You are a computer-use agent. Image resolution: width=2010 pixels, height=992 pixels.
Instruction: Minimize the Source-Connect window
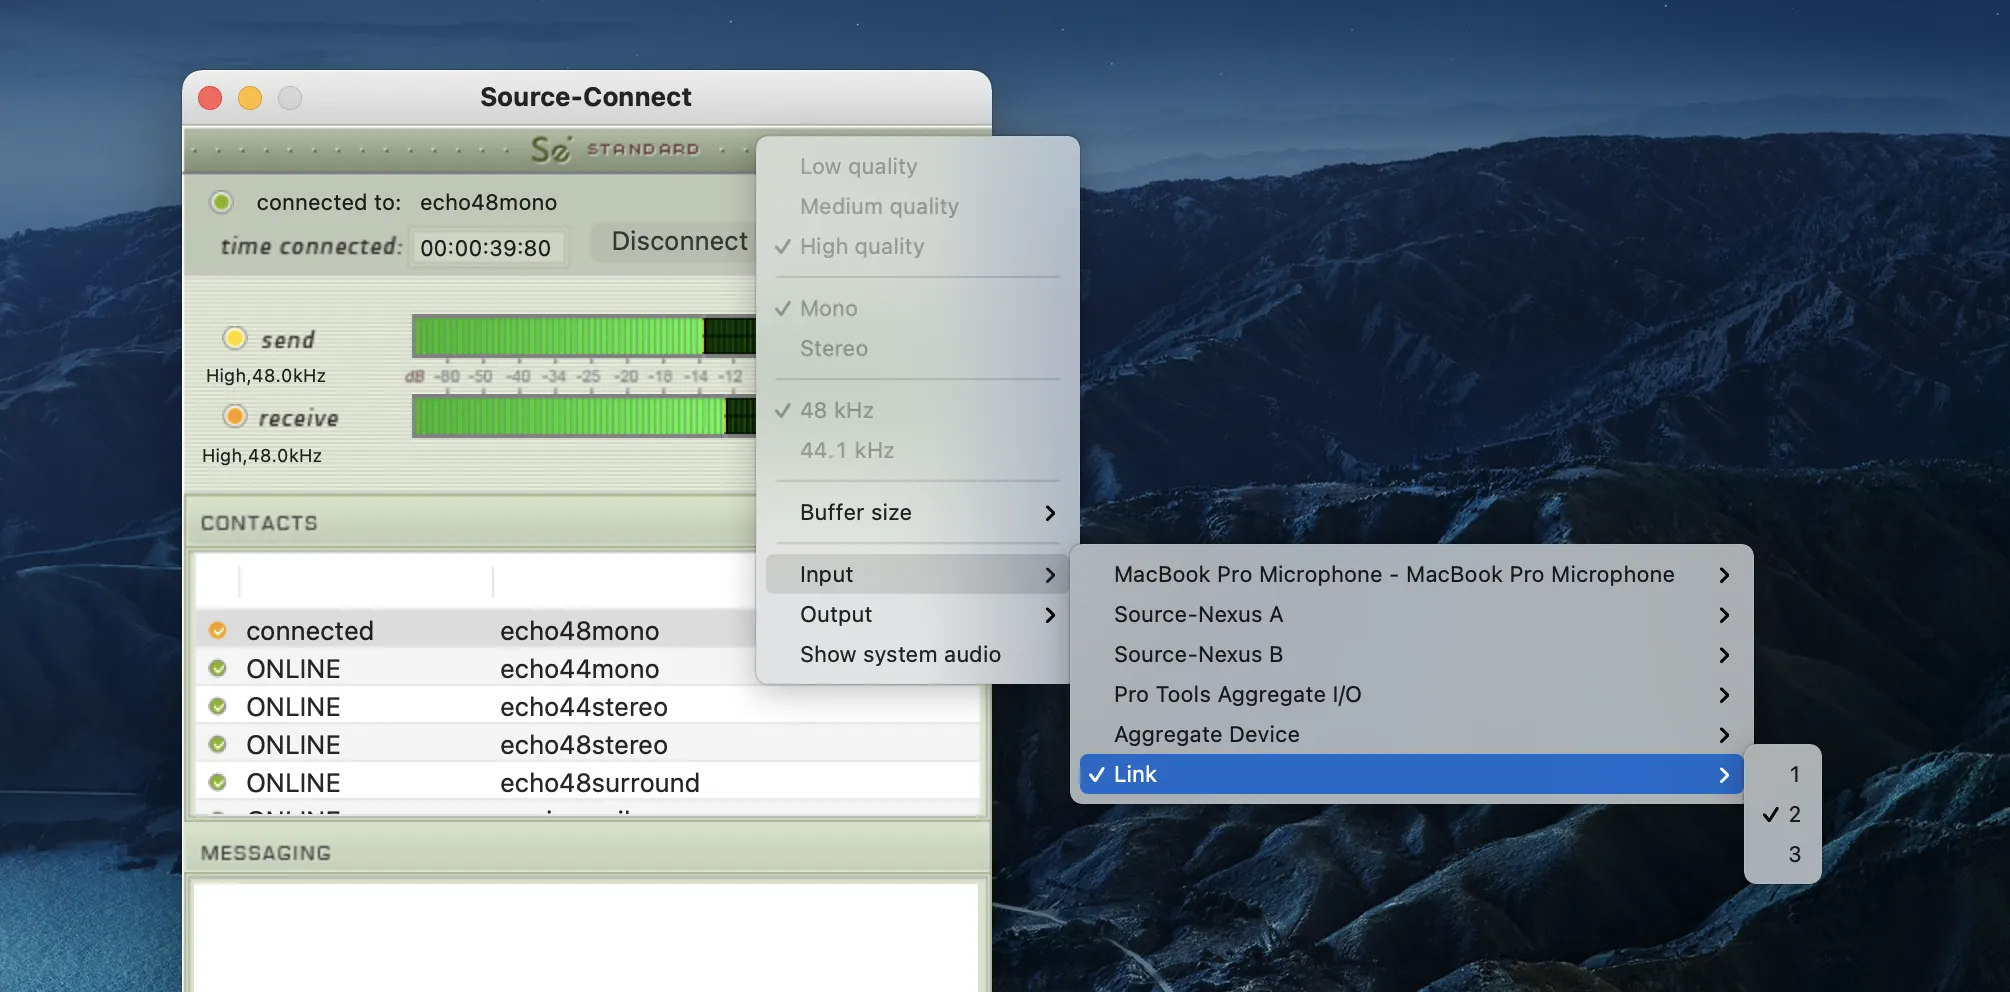pos(250,97)
